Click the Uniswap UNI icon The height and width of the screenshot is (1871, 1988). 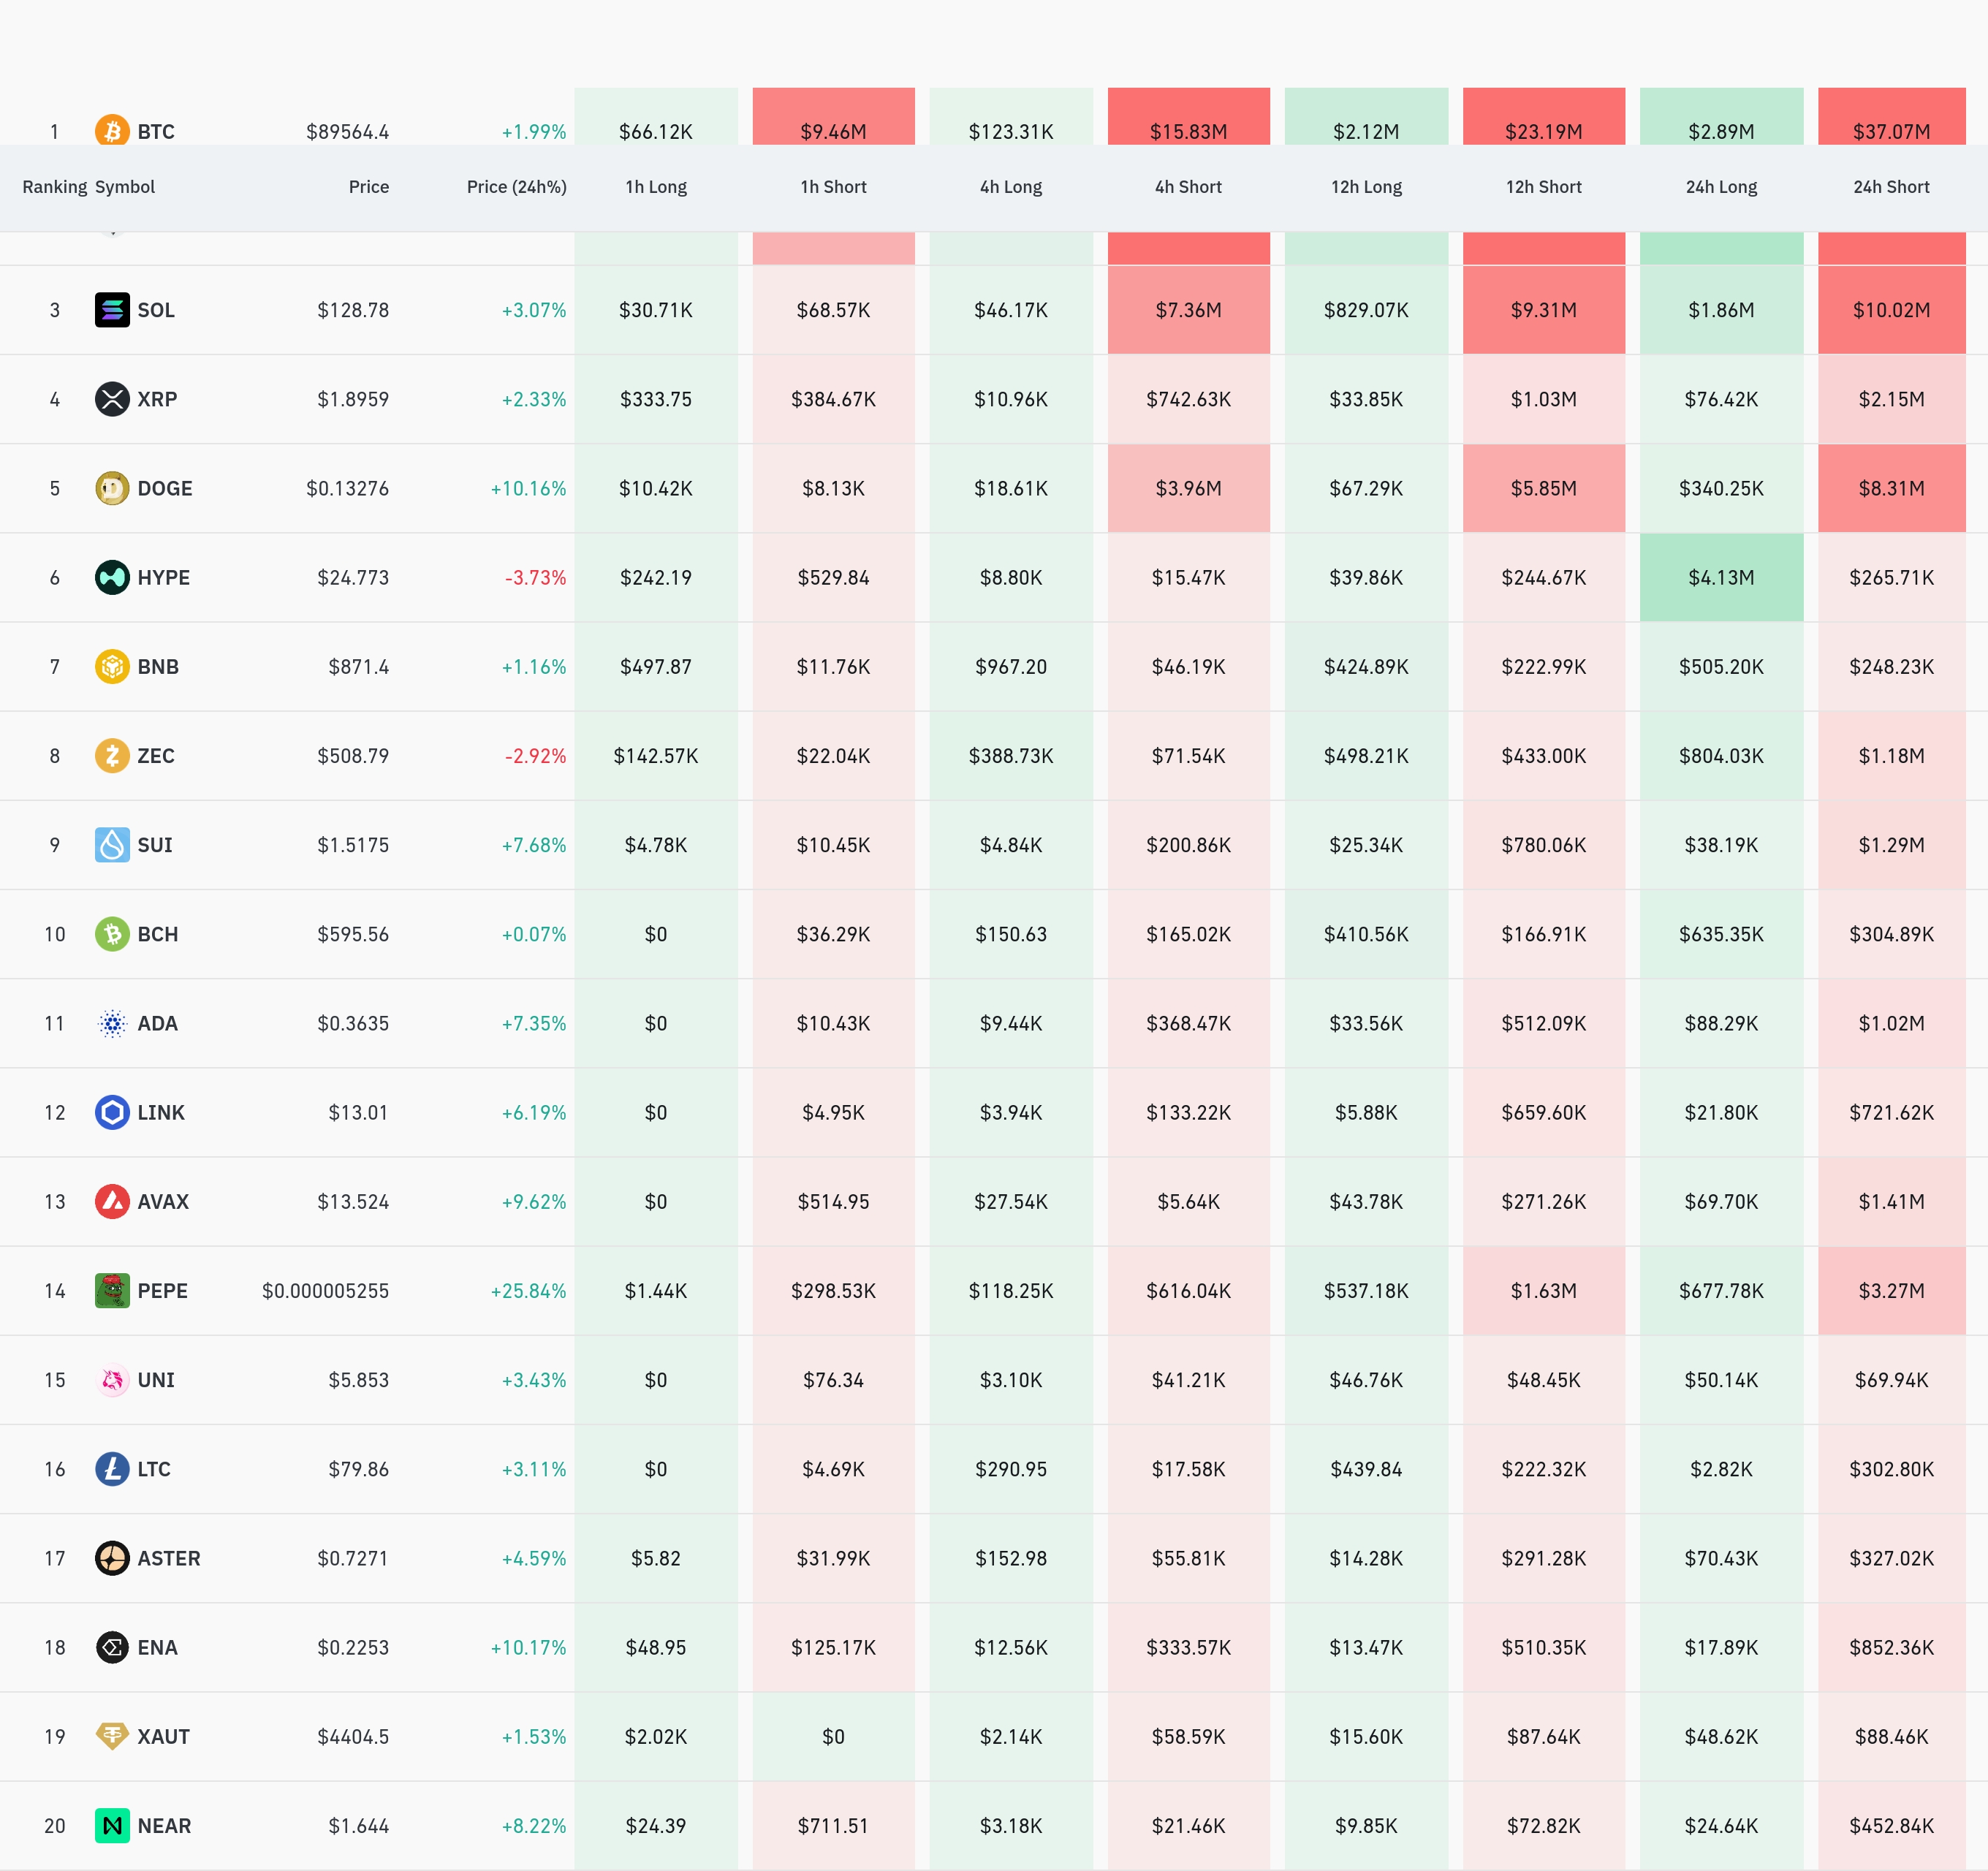(x=112, y=1380)
